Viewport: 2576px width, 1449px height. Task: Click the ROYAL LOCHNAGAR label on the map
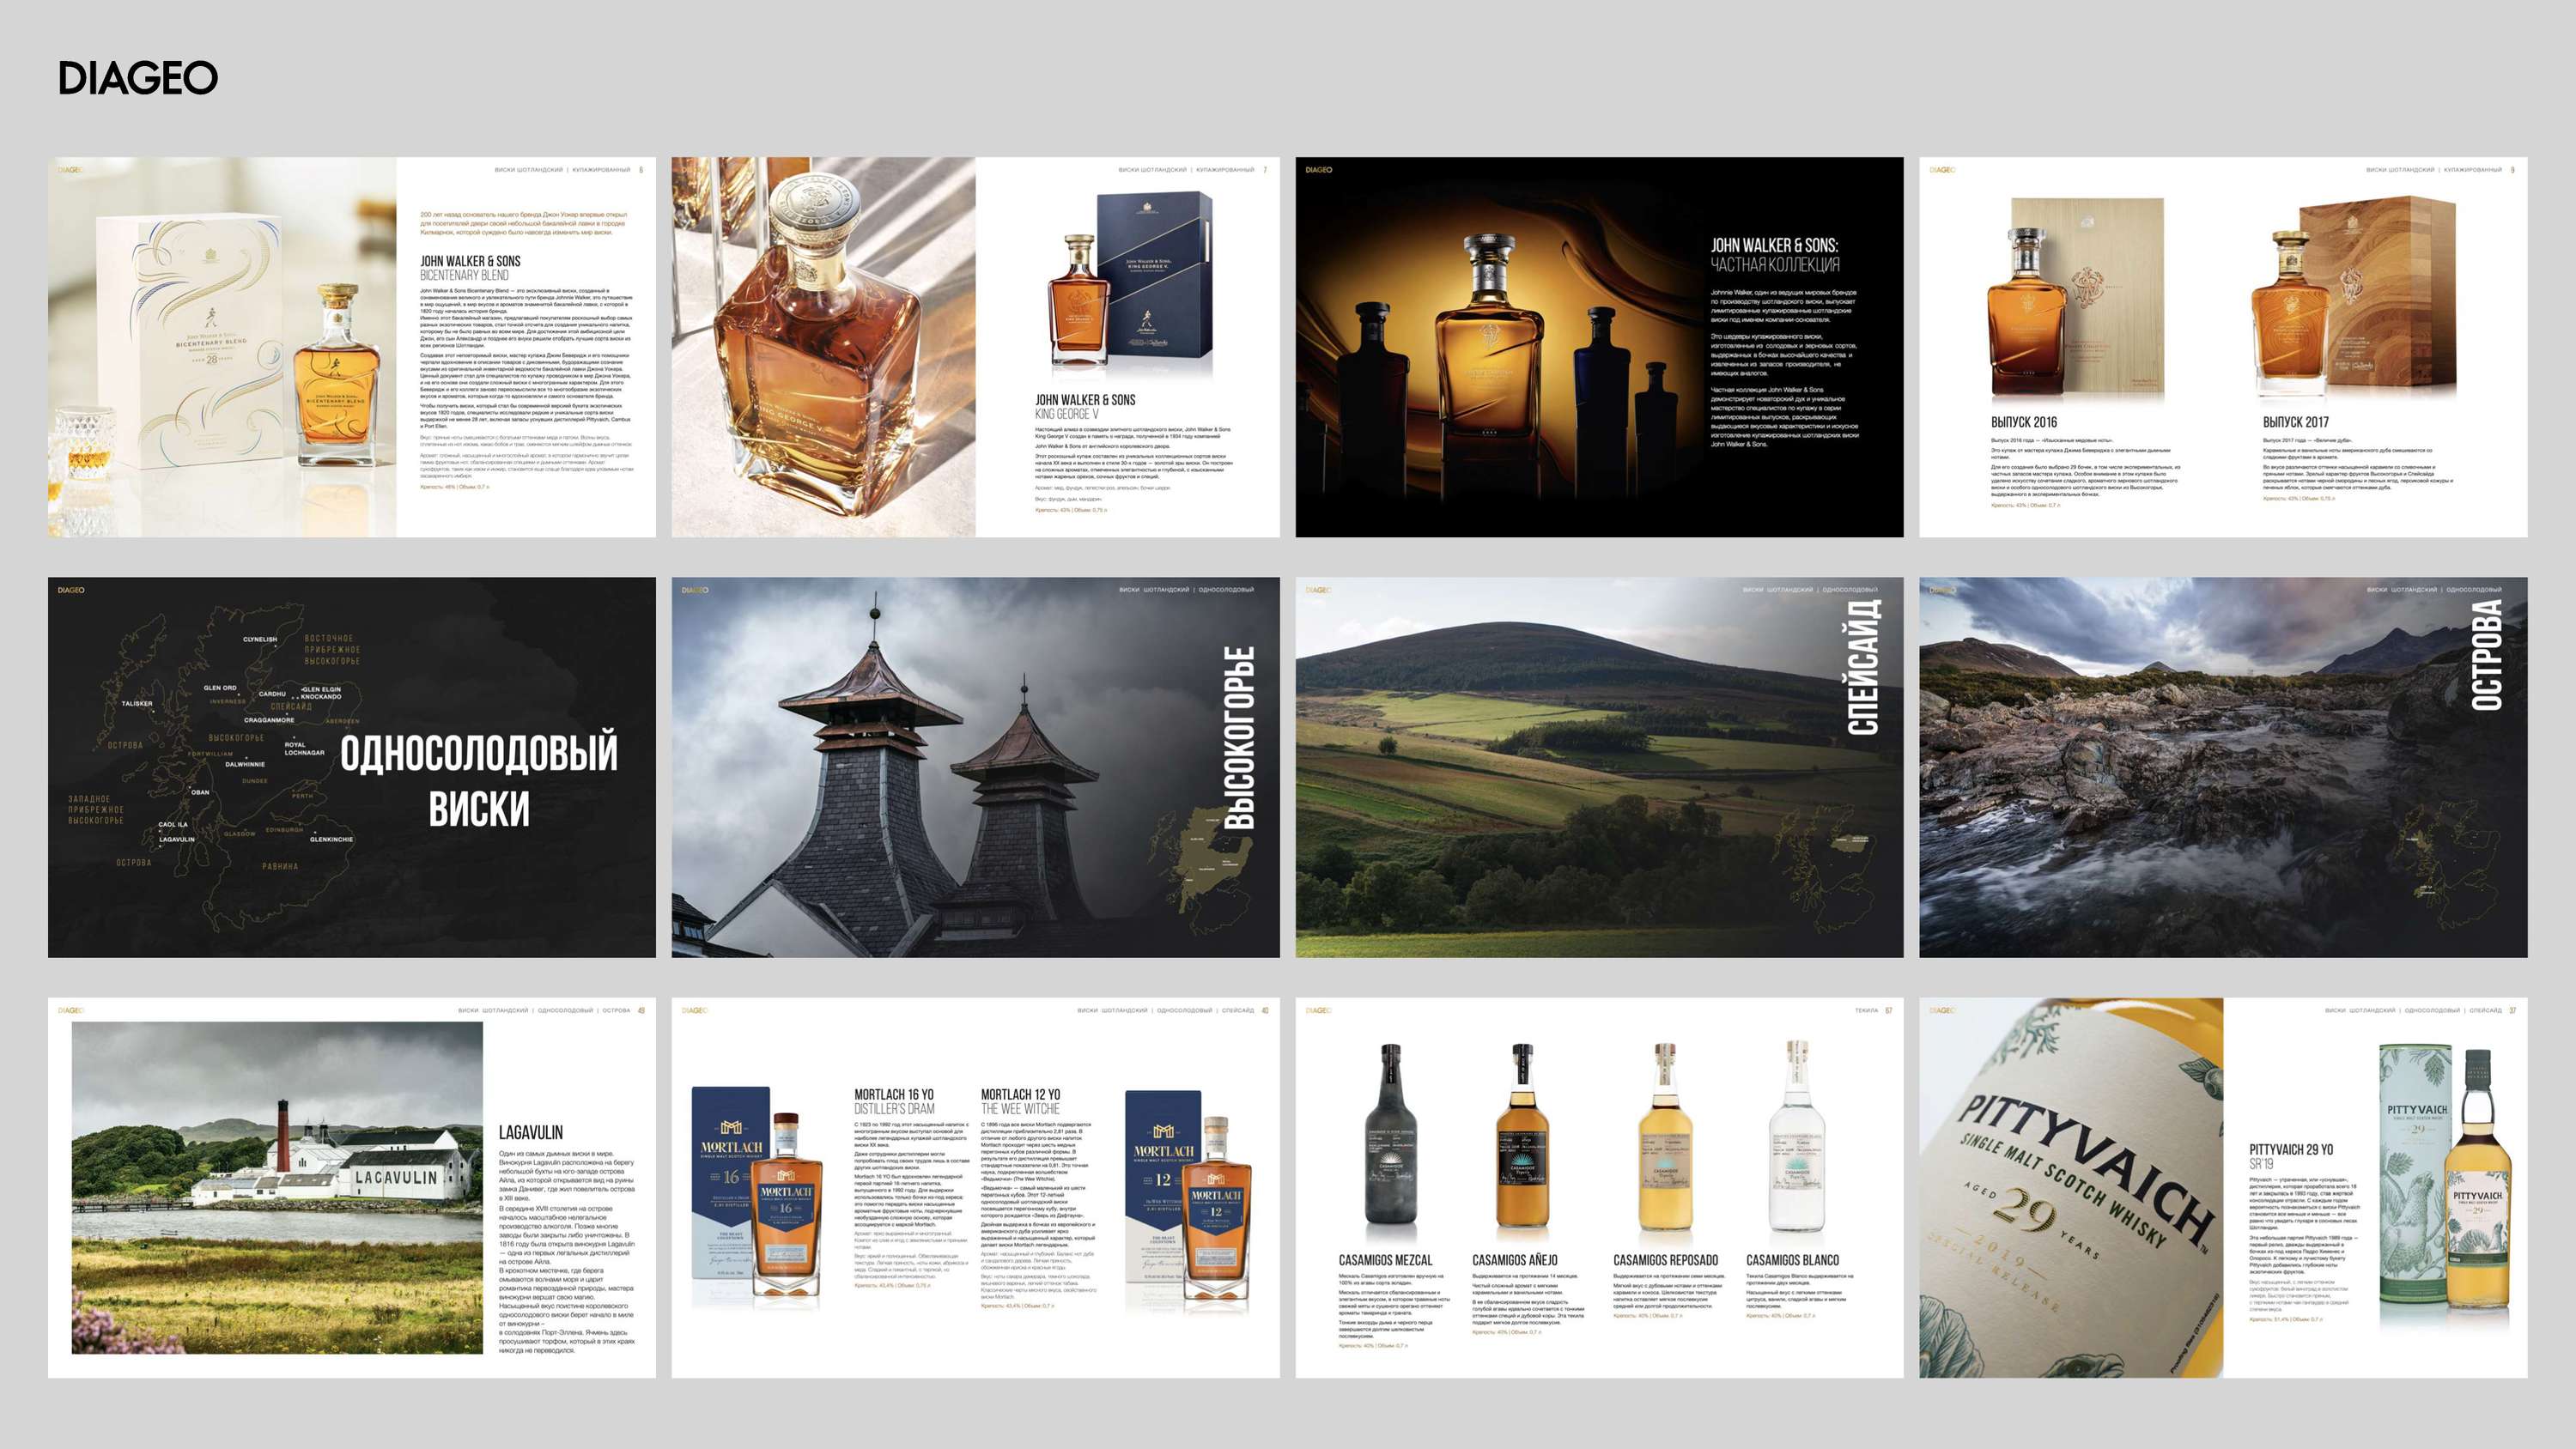pos(304,748)
